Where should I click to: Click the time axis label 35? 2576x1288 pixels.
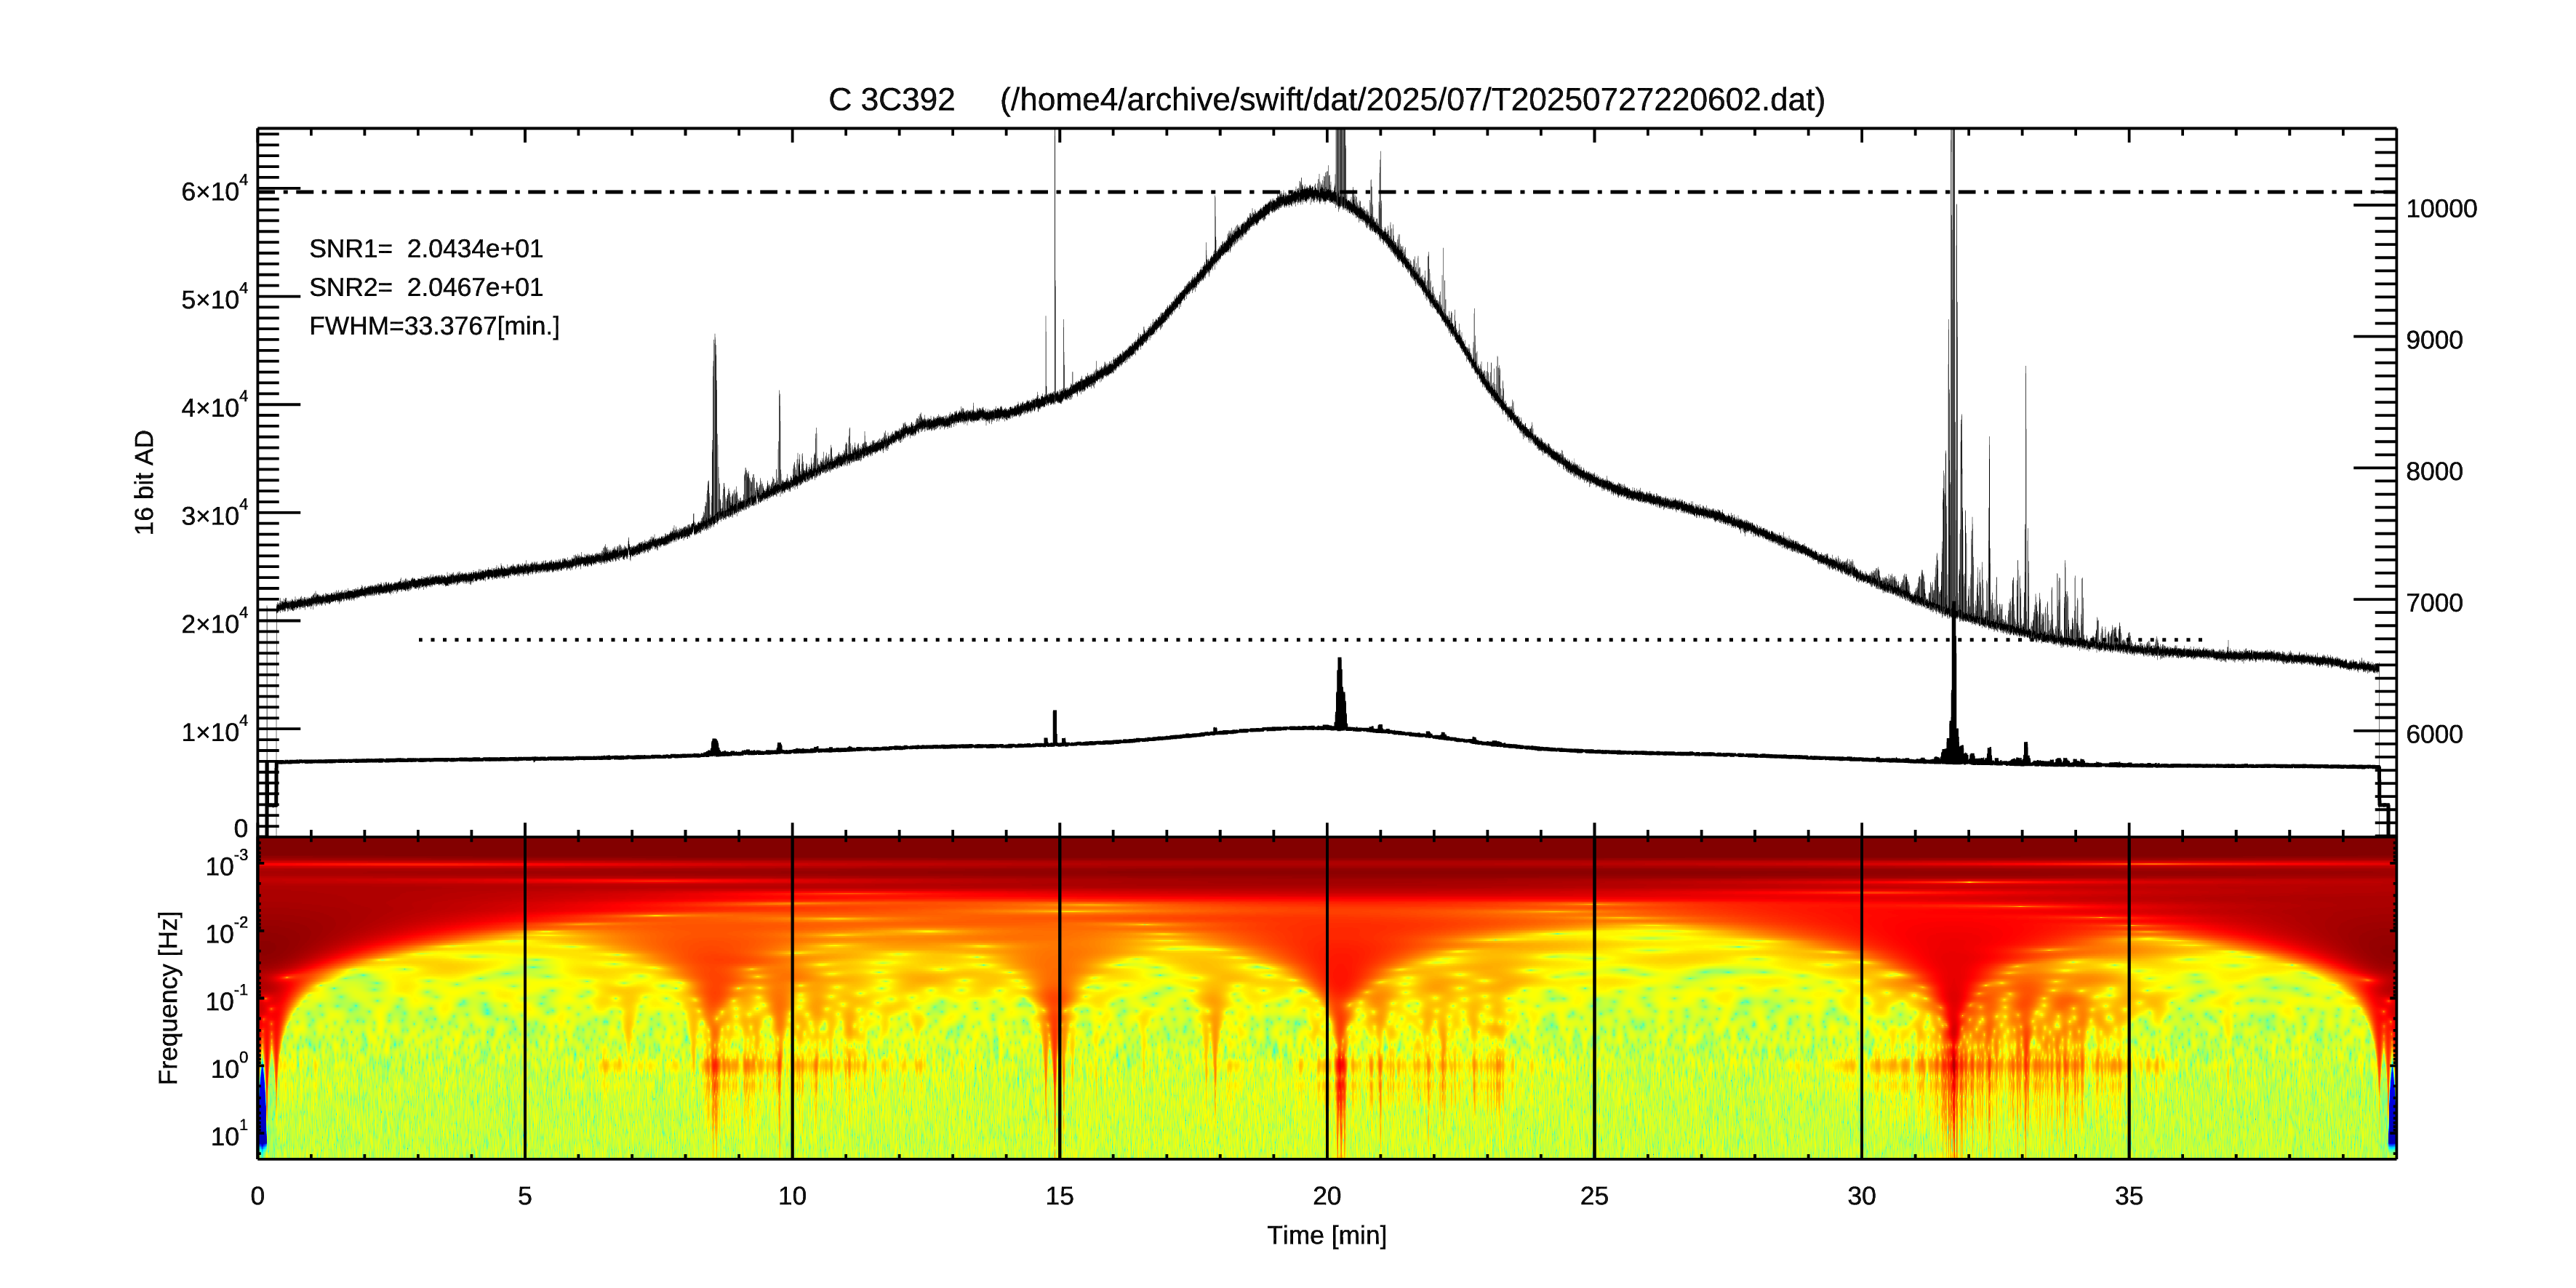2129,1196
